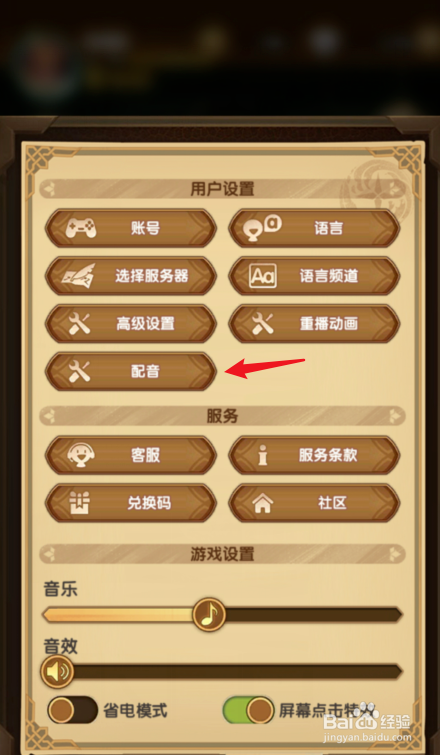Tap the speech bubble icon on 语言
Viewport: 440px width, 755px height.
(263, 227)
